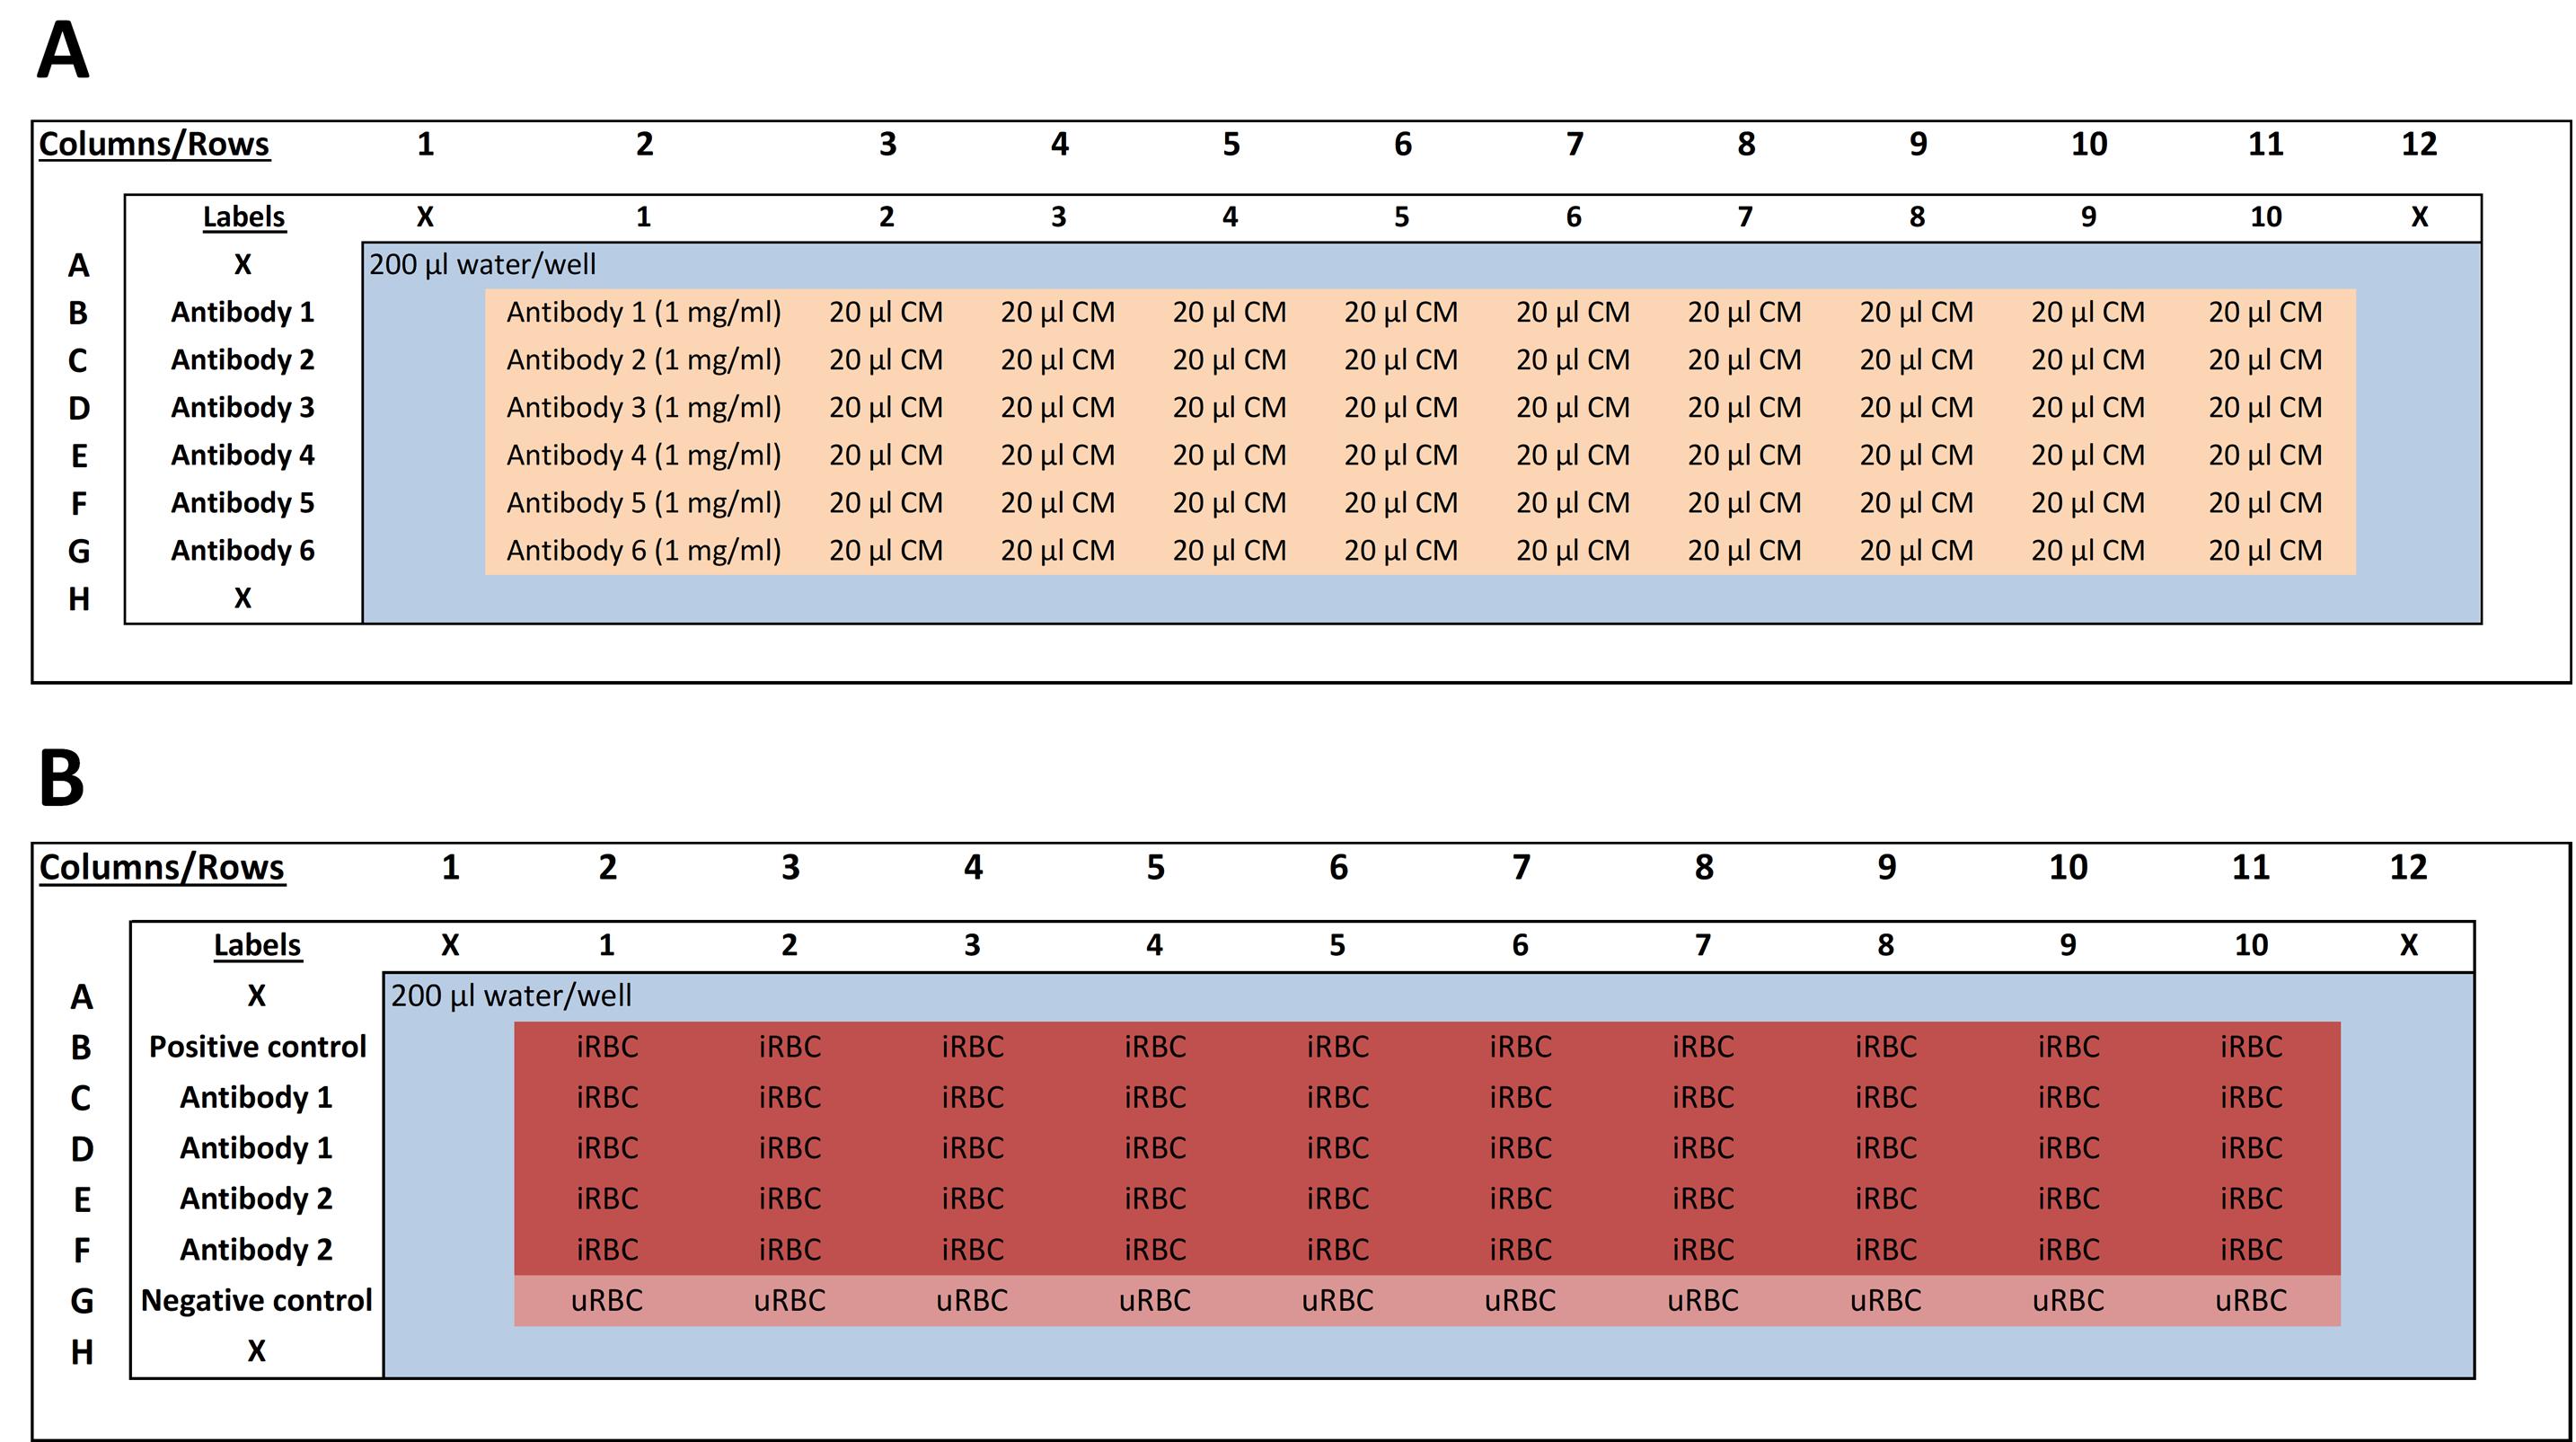Click the "Columns/Rows" heading in panel A
2576x1442 pixels.
[154, 145]
